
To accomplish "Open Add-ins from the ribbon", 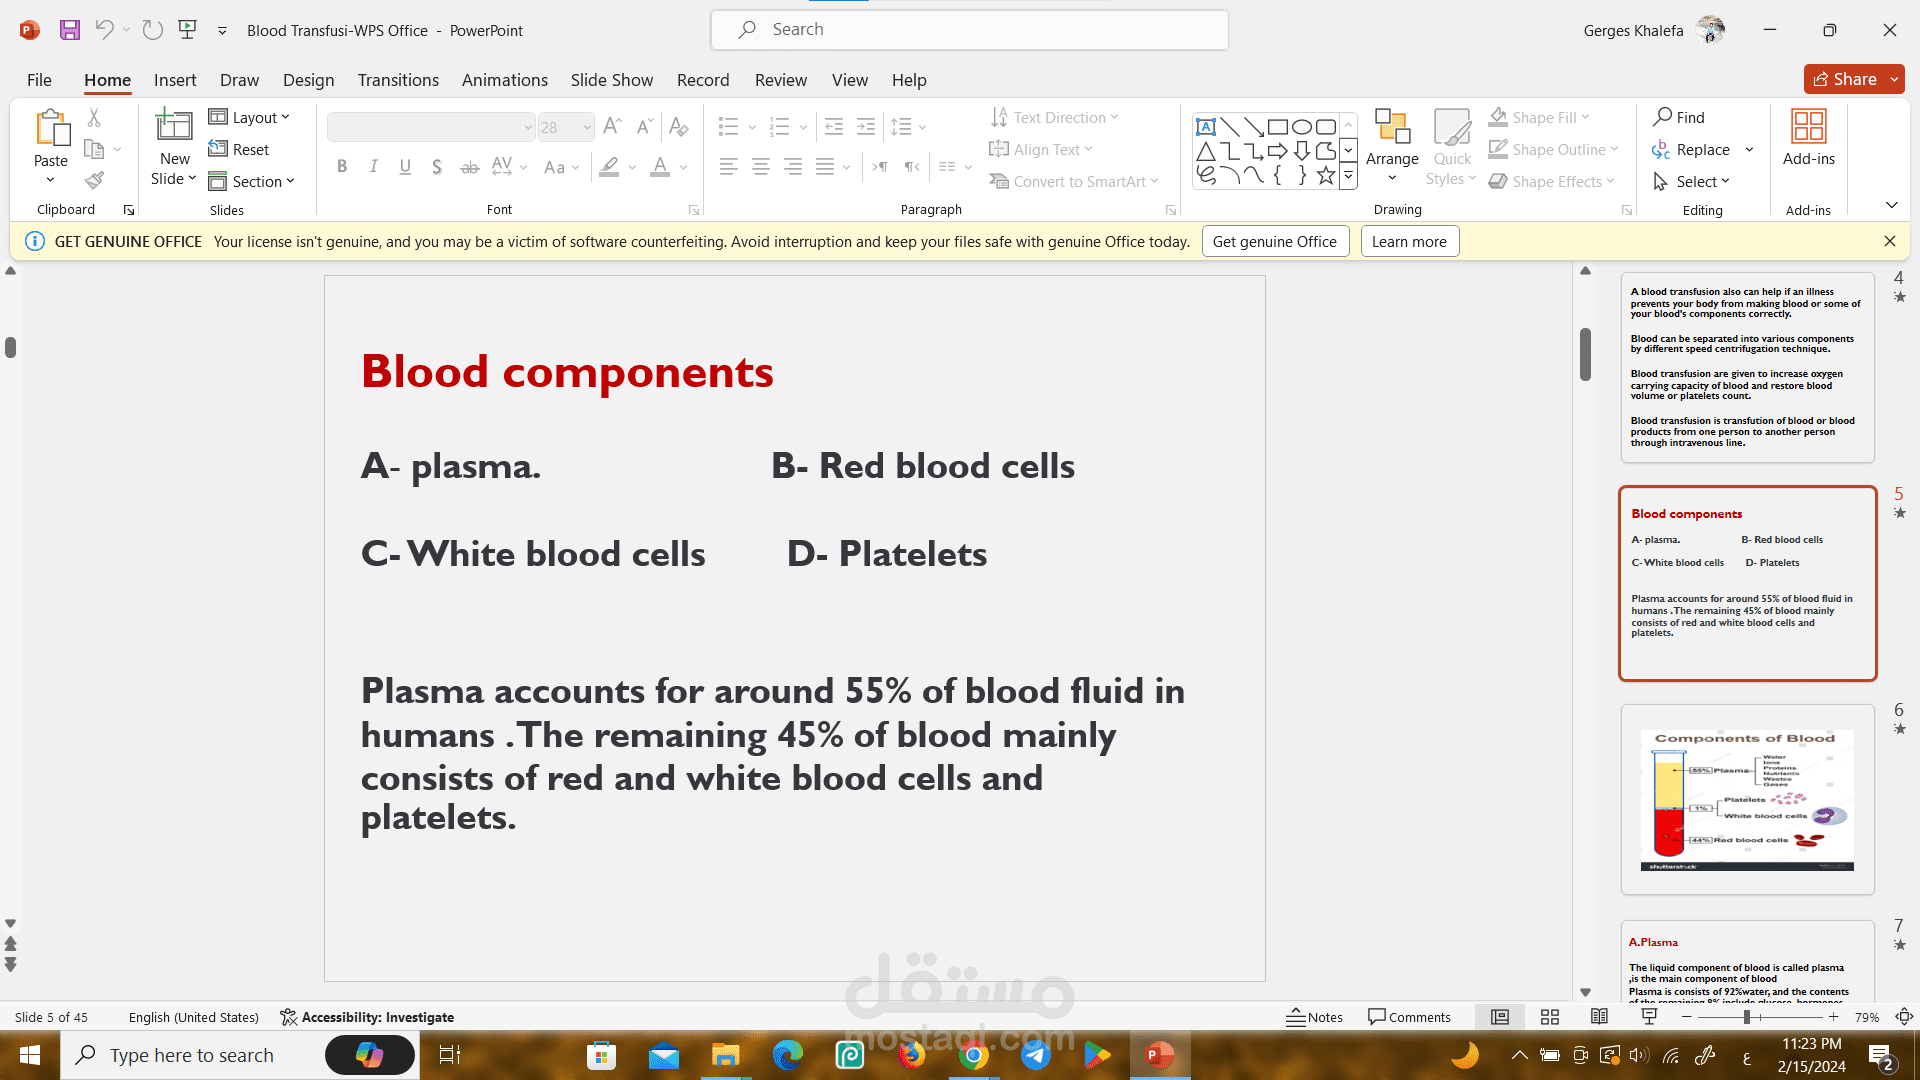I will [1808, 138].
